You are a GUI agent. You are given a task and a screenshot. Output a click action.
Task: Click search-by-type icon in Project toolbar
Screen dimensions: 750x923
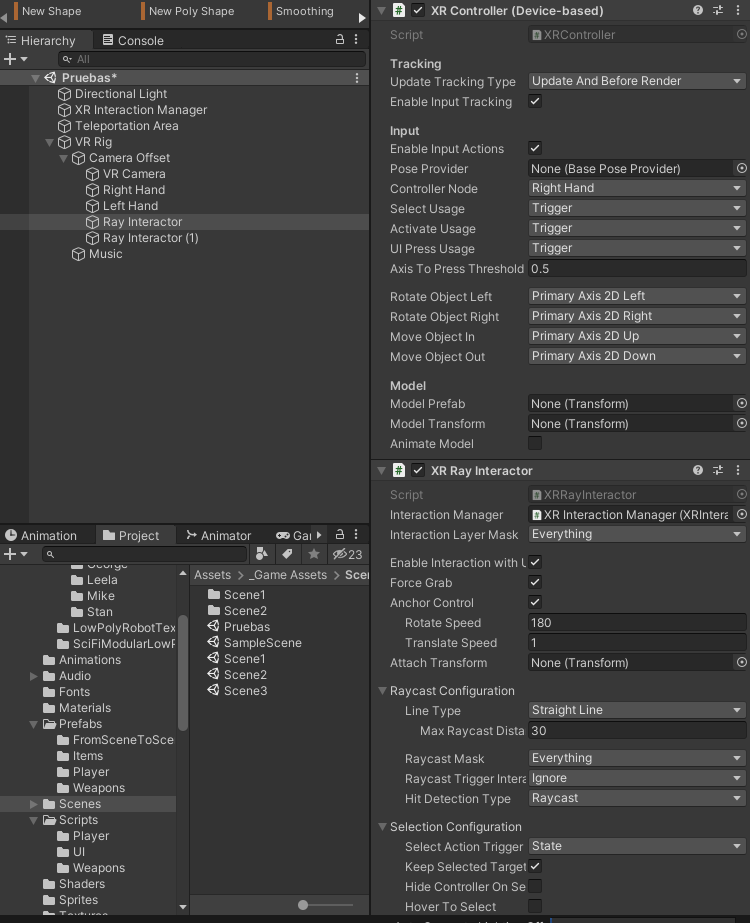click(261, 554)
